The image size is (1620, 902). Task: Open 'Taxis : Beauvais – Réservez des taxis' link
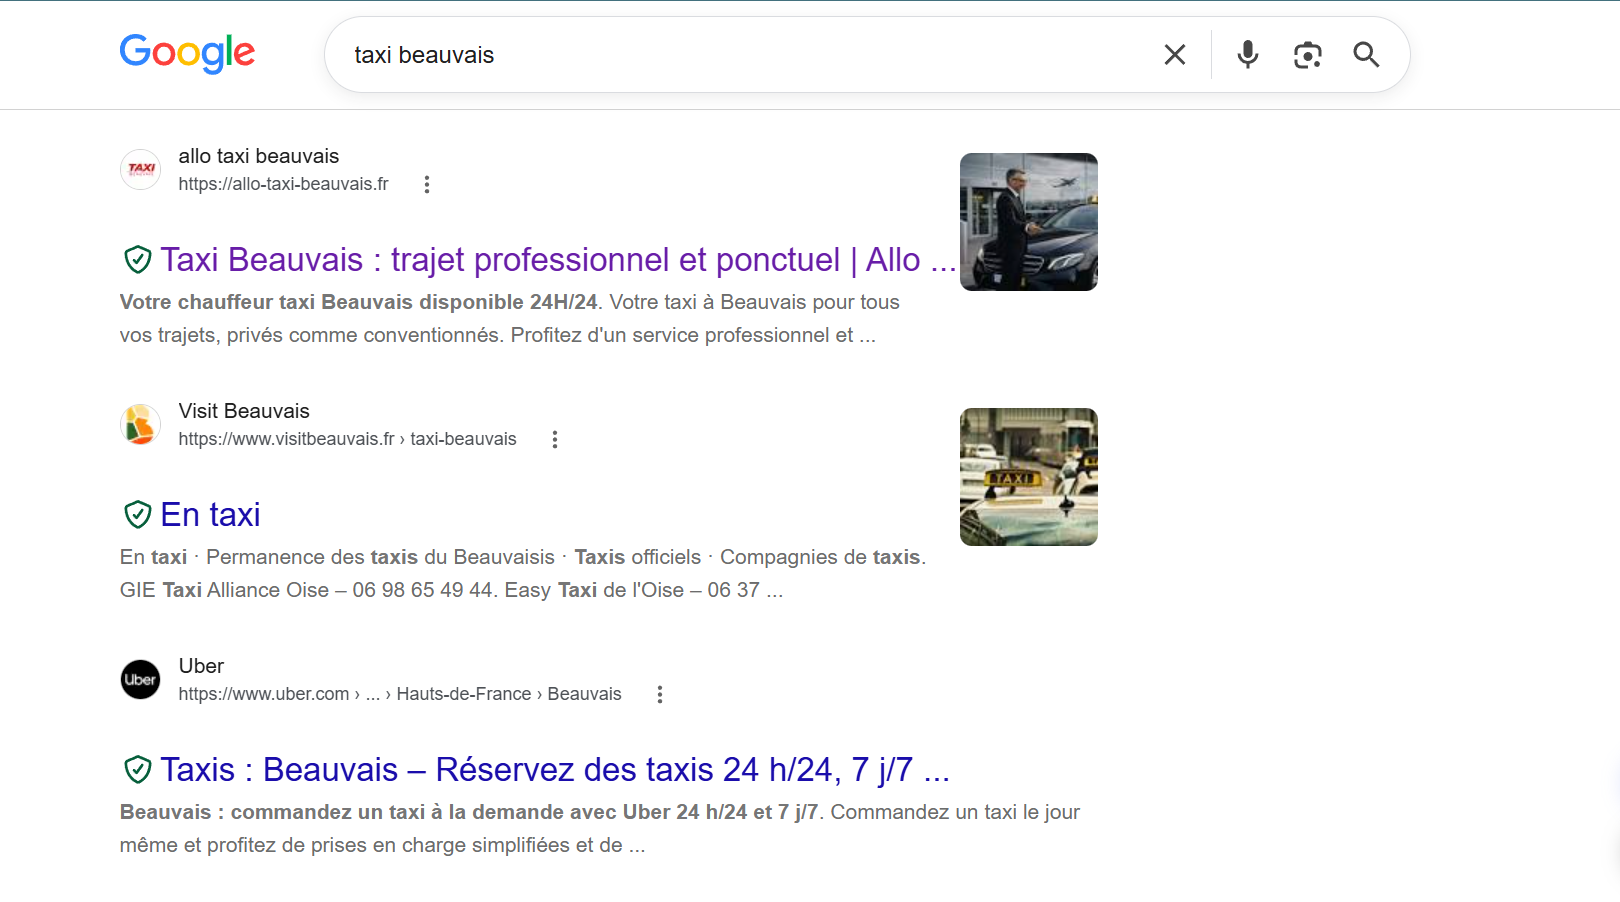coord(555,770)
